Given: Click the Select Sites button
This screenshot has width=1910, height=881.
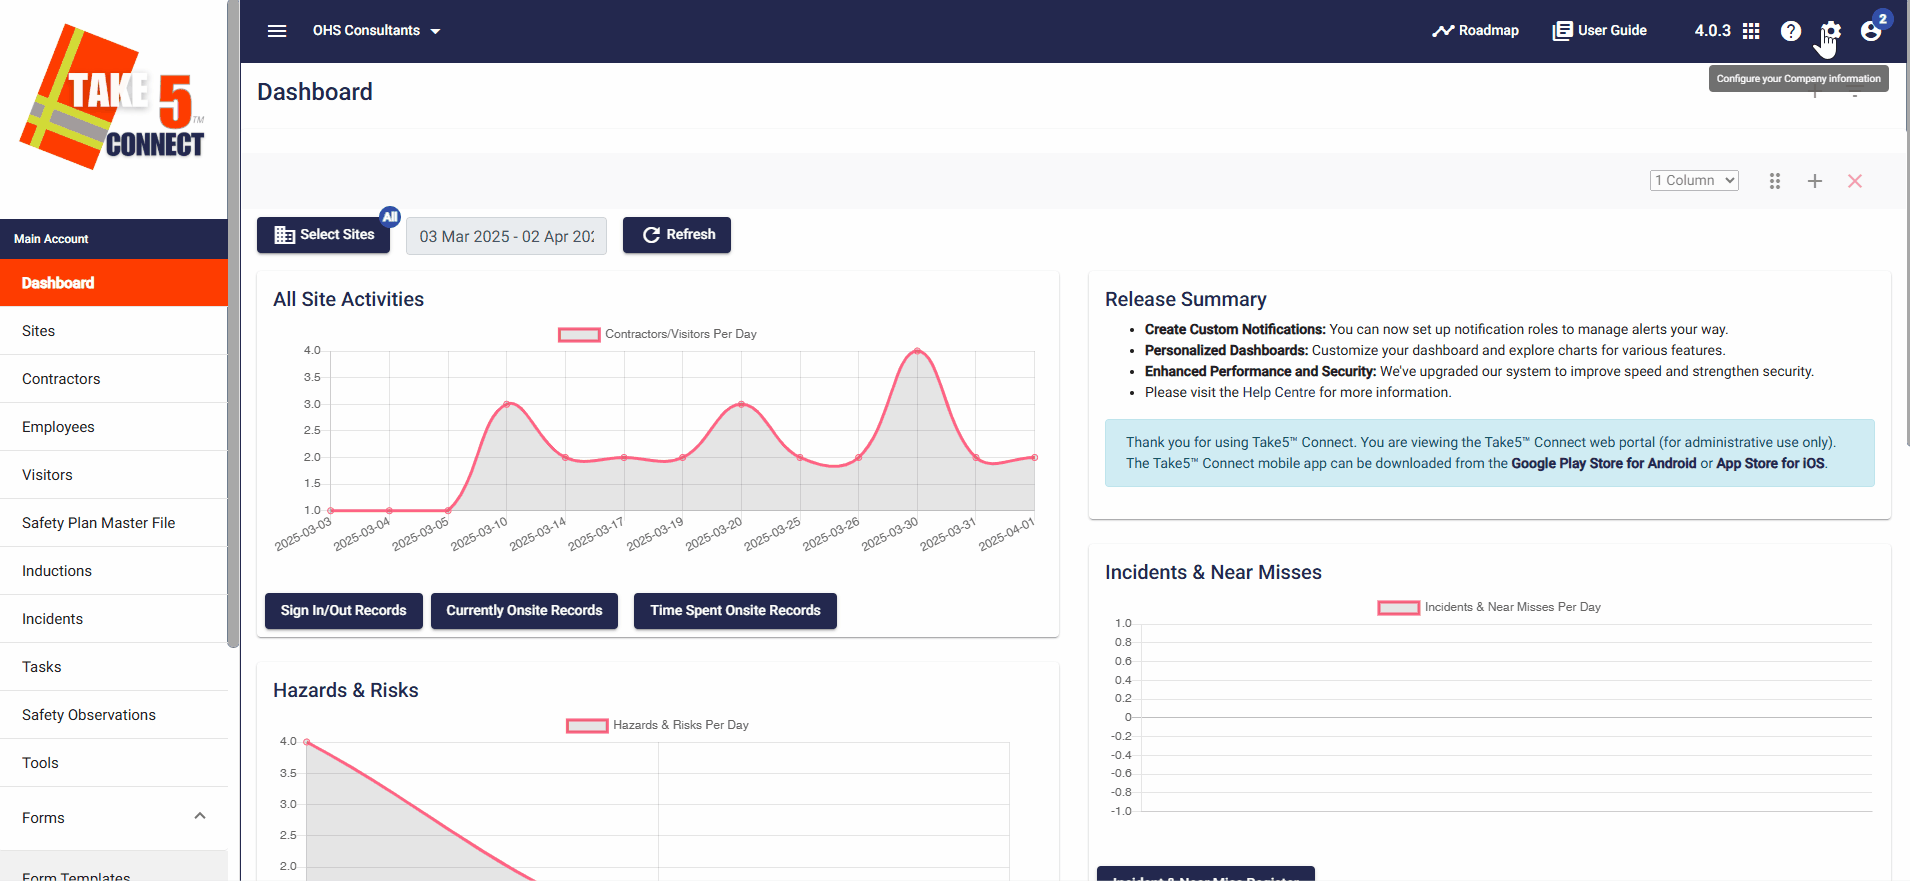Looking at the screenshot, I should pyautogui.click(x=324, y=235).
